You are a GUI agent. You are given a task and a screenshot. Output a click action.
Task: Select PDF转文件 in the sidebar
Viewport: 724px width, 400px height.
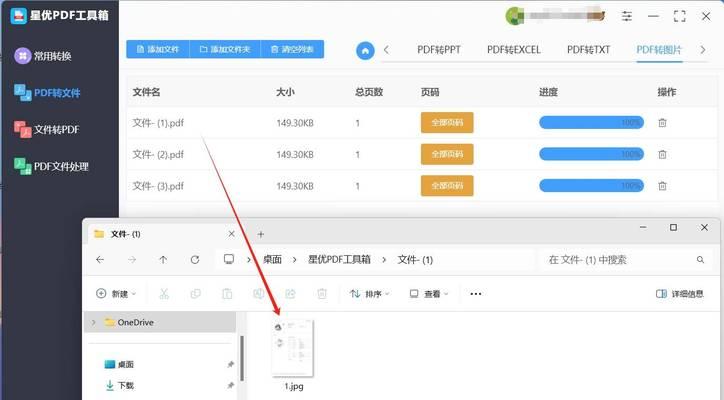(47, 92)
